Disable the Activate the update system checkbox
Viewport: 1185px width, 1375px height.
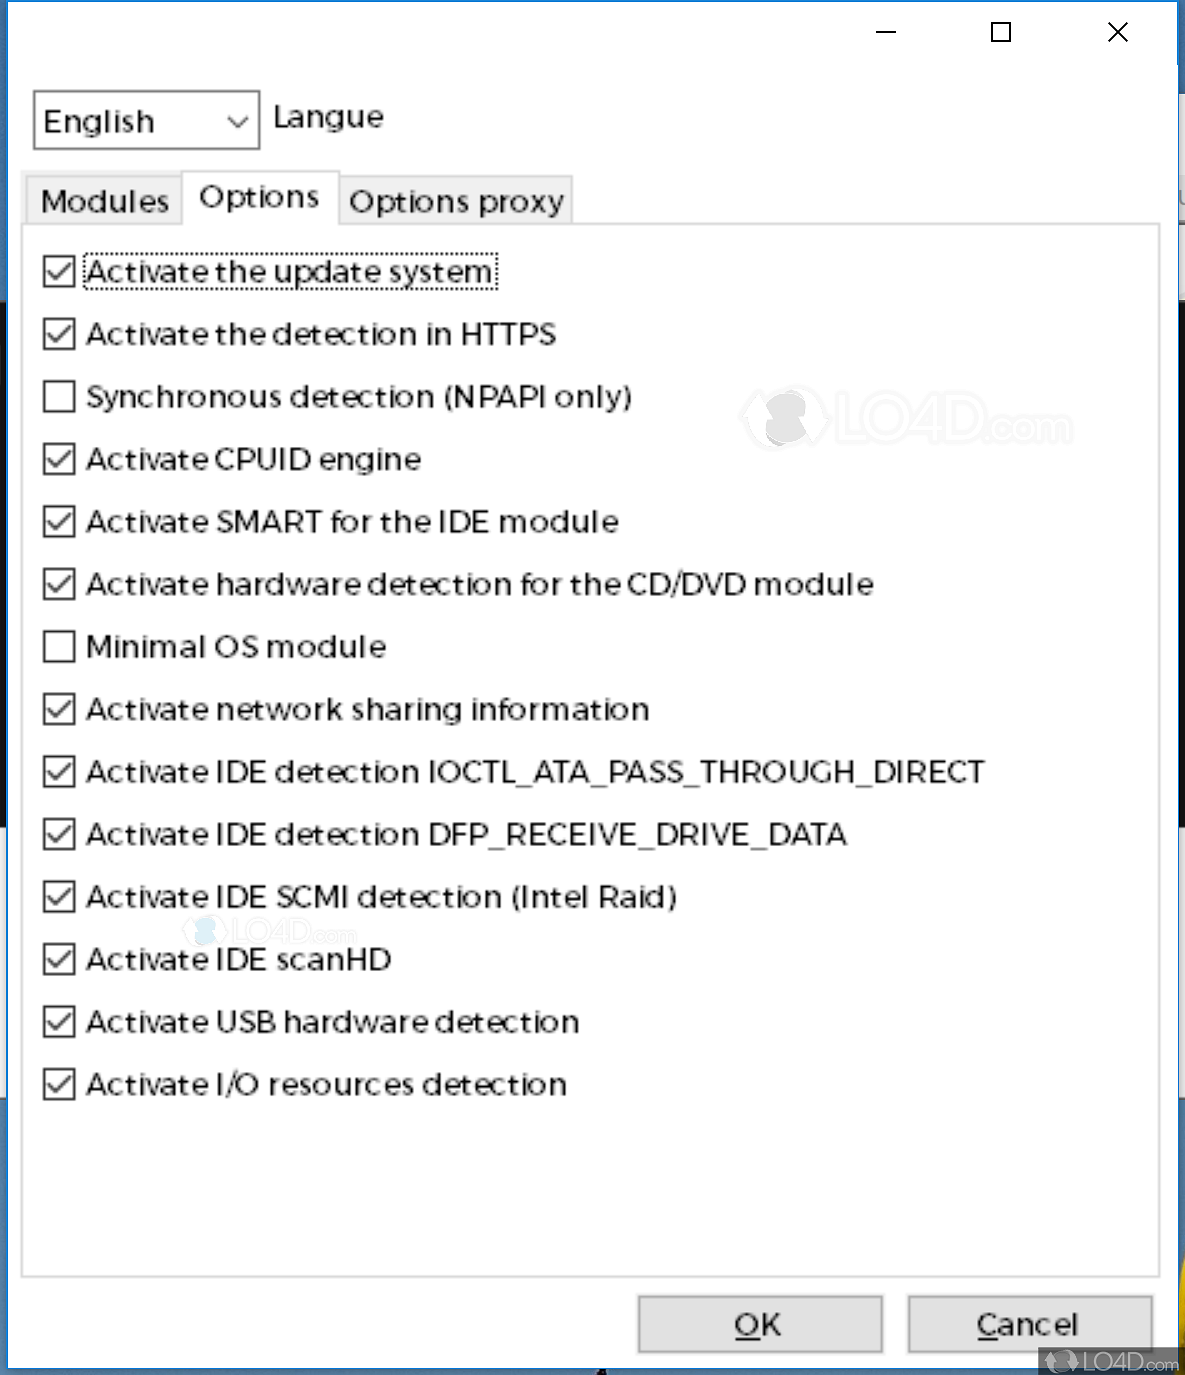58,271
